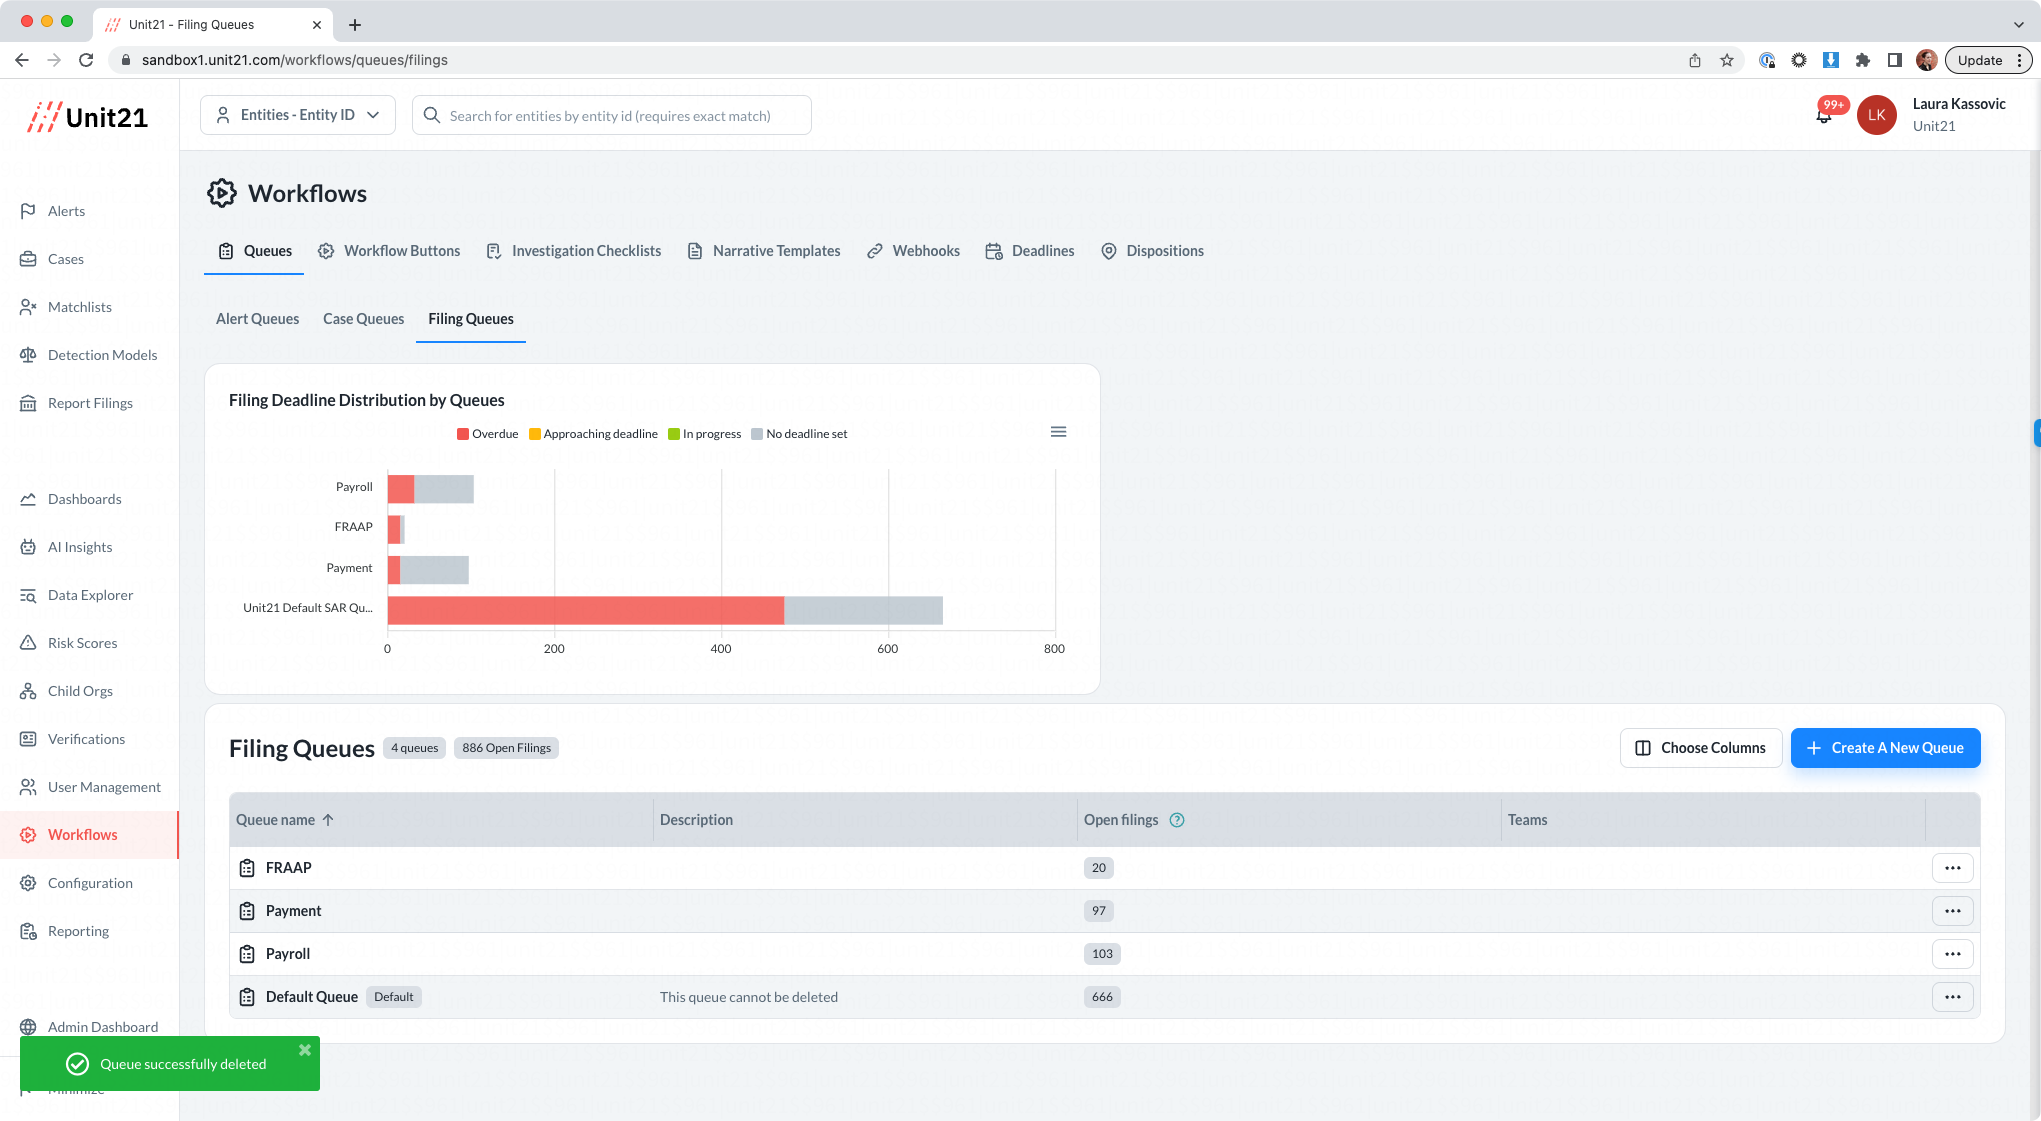Image resolution: width=2041 pixels, height=1121 pixels.
Task: Go to AI Insights in sidebar
Action: click(80, 547)
